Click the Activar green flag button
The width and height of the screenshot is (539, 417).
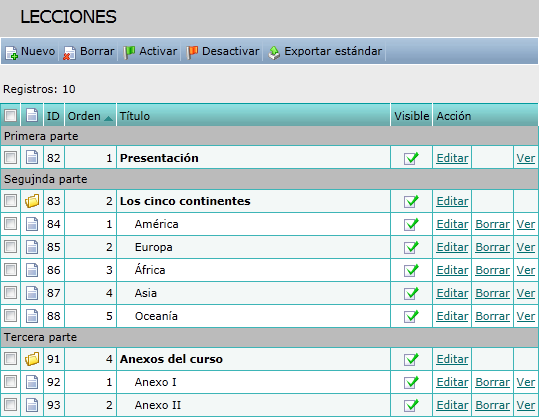[x=150, y=52]
